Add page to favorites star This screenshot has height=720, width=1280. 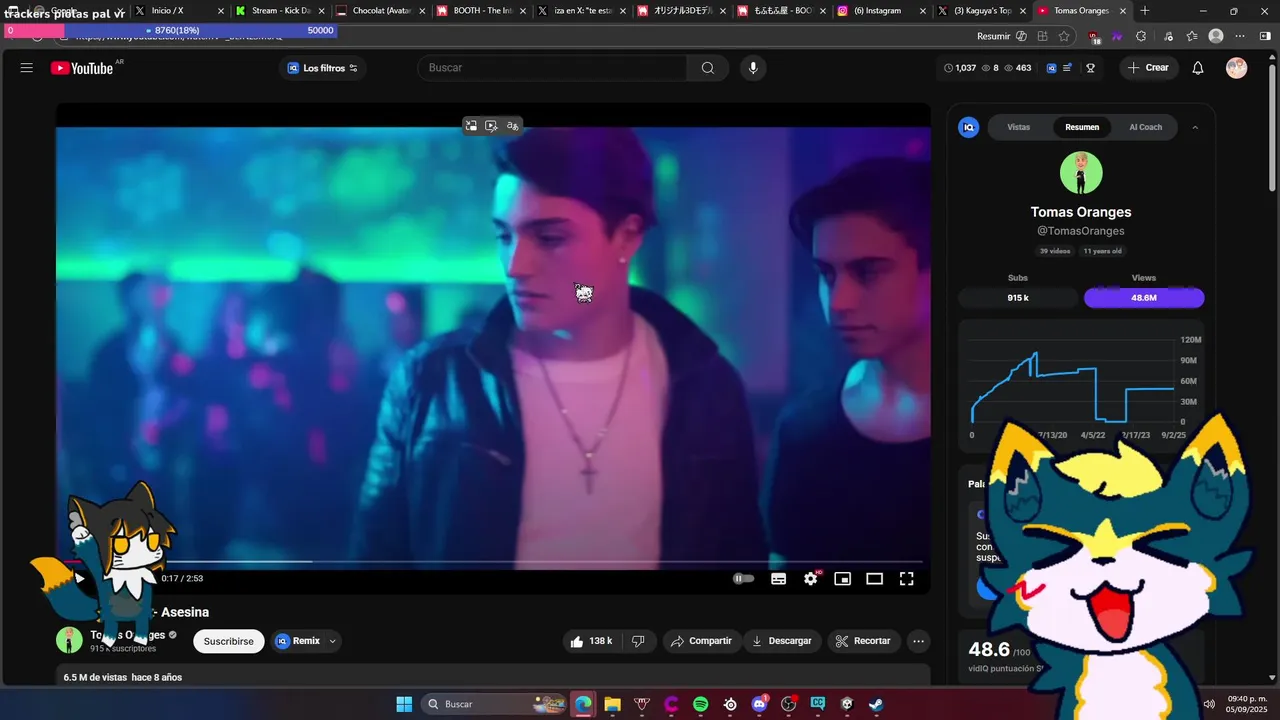pos(1064,36)
